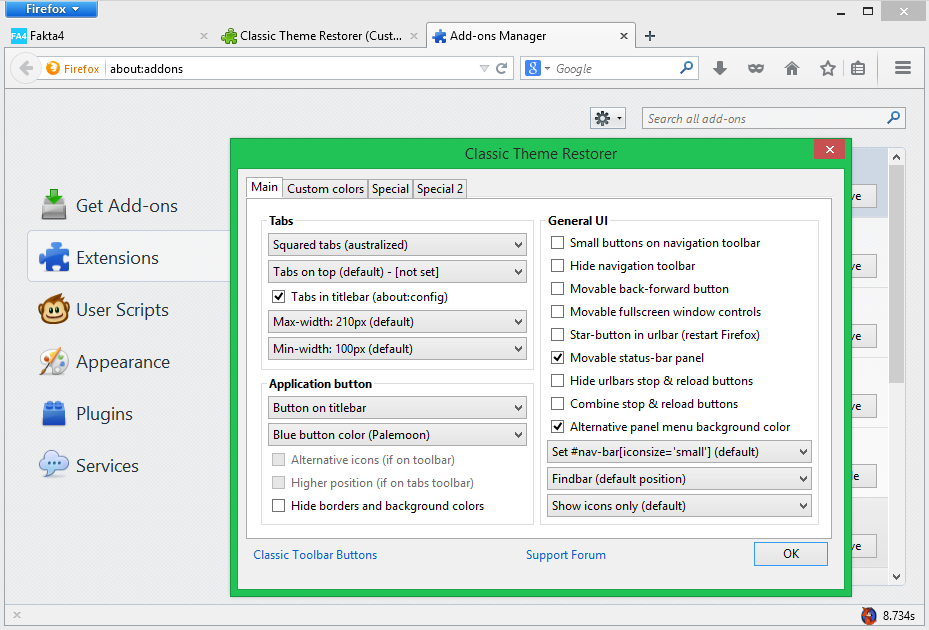Viewport: 929px width, 630px height.
Task: Open Tabs on top (default) dropdown
Action: pos(397,272)
